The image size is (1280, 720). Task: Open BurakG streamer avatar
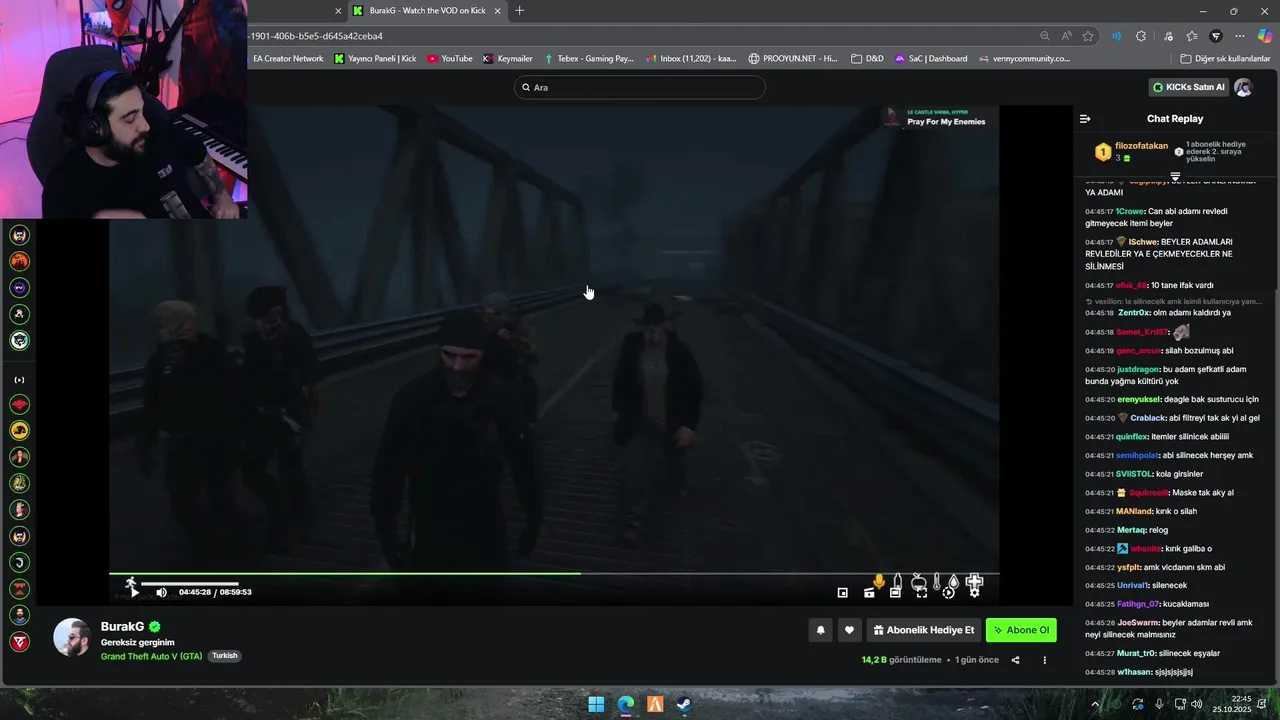pyautogui.click(x=72, y=637)
